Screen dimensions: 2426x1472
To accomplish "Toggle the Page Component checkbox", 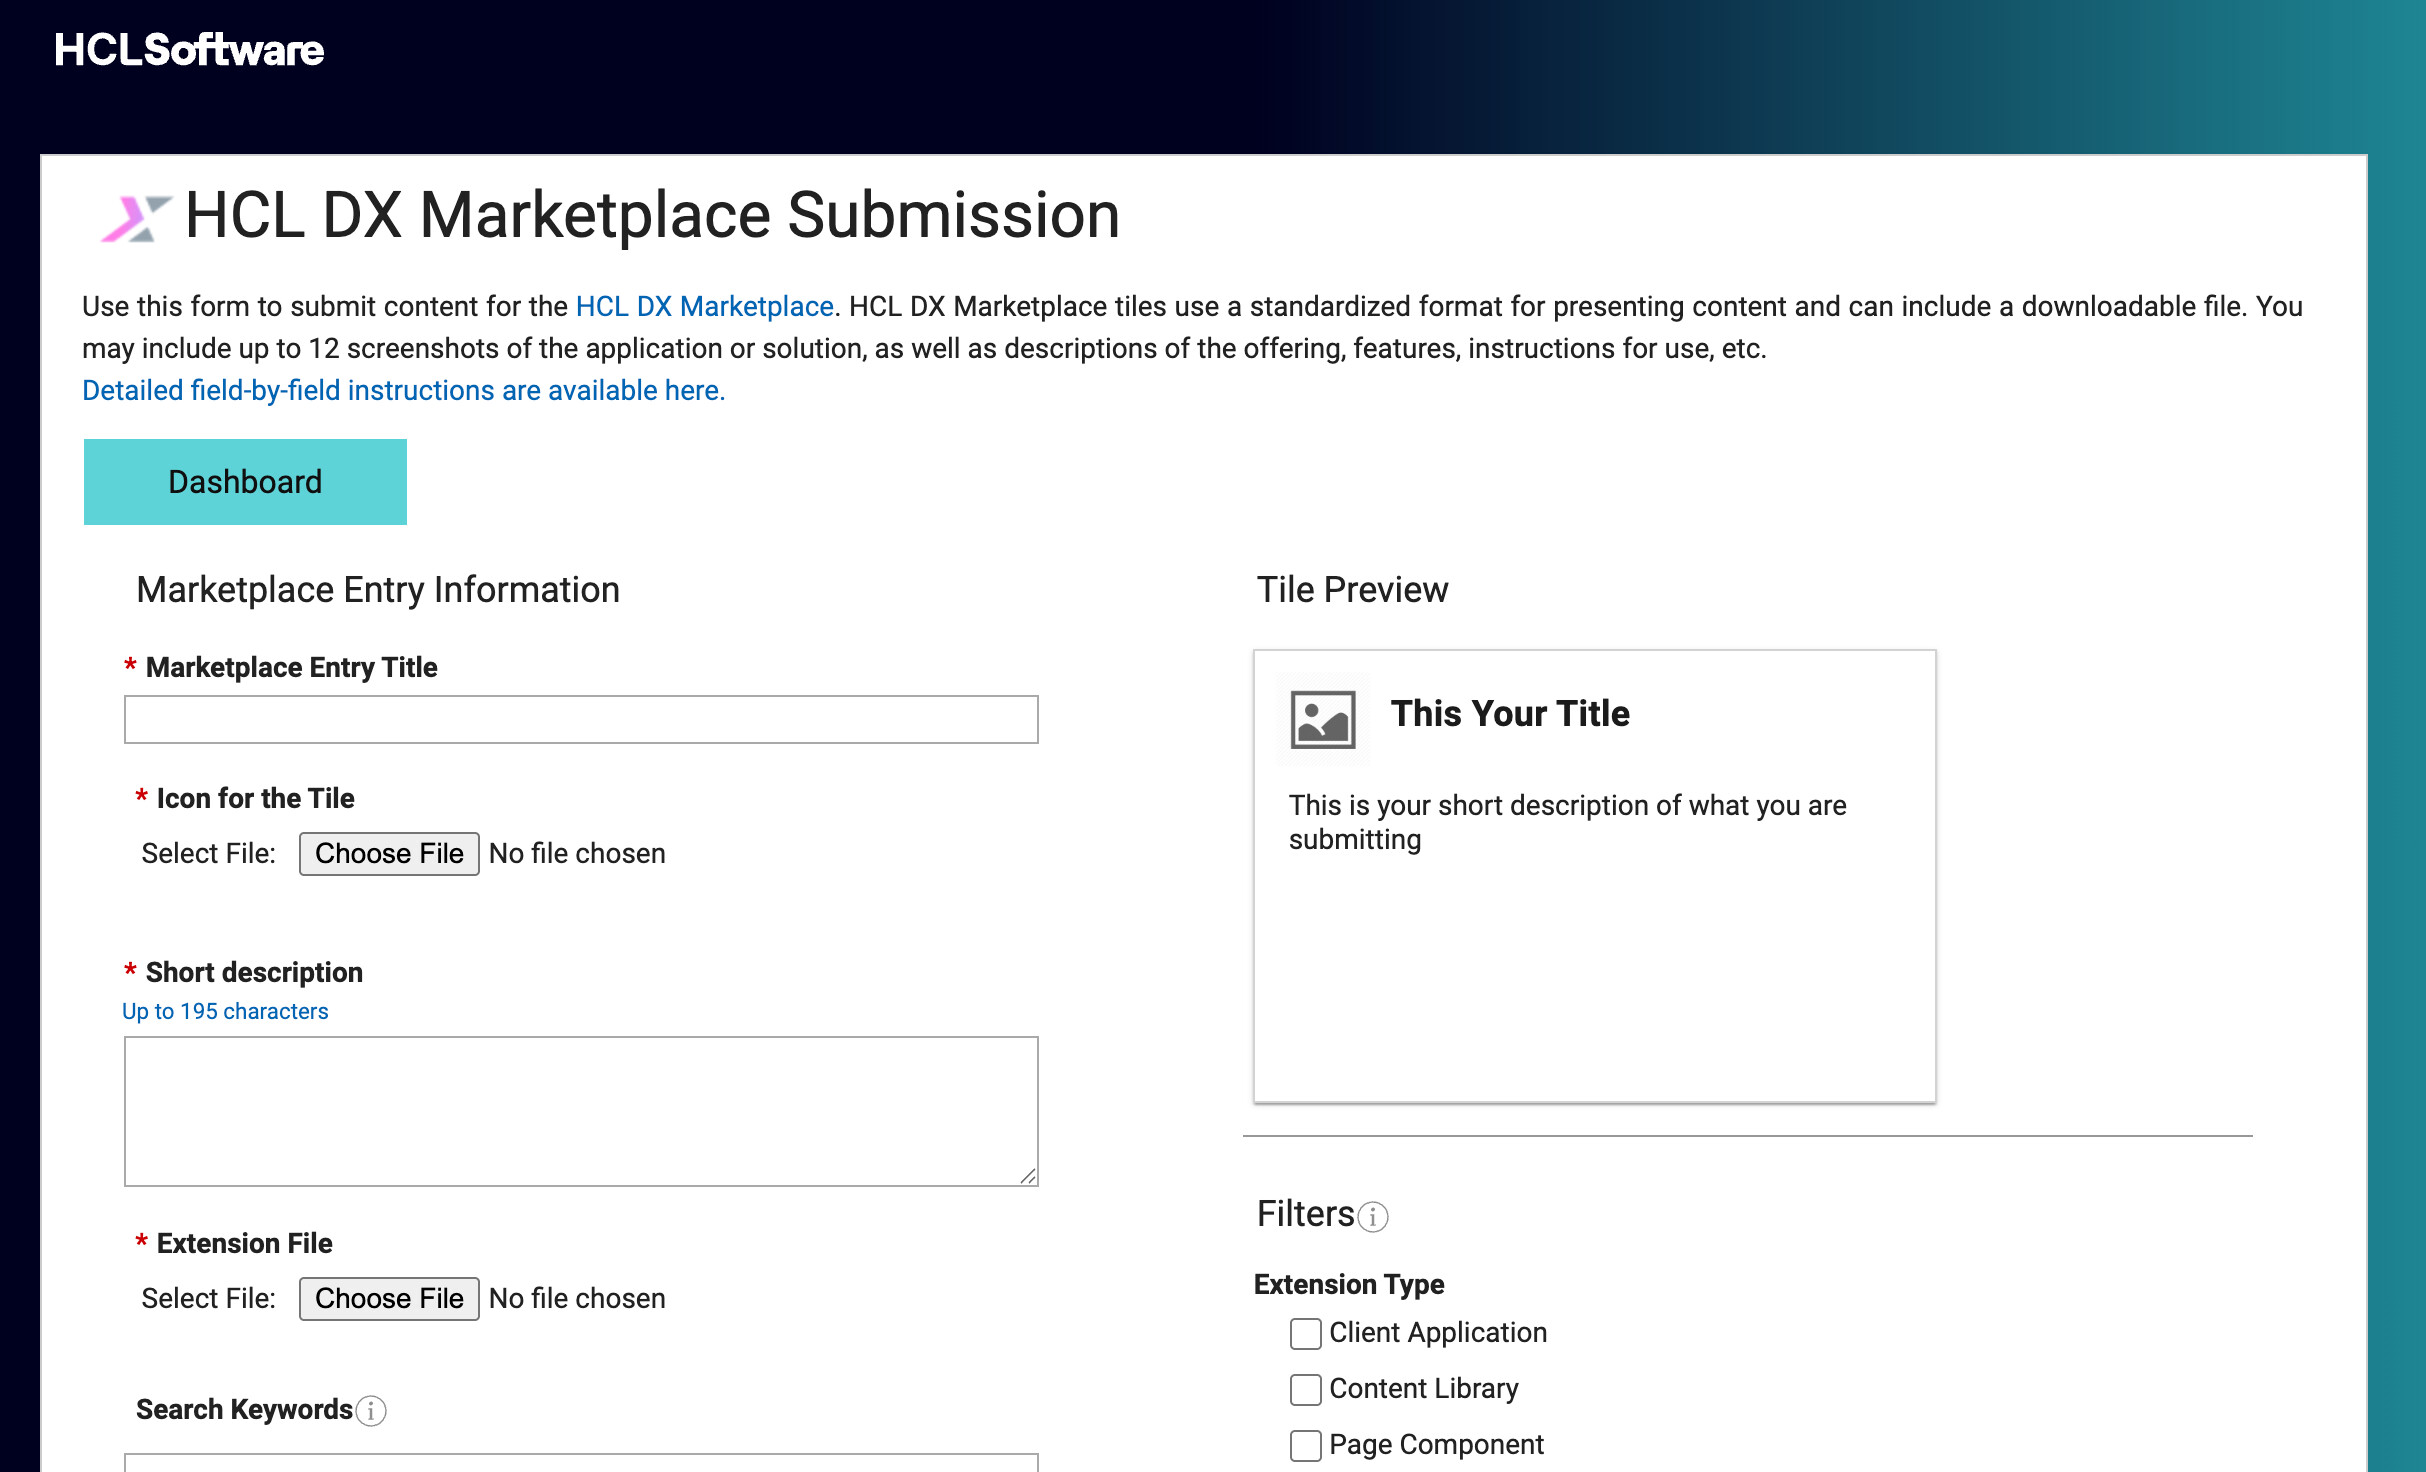I will [1305, 1445].
